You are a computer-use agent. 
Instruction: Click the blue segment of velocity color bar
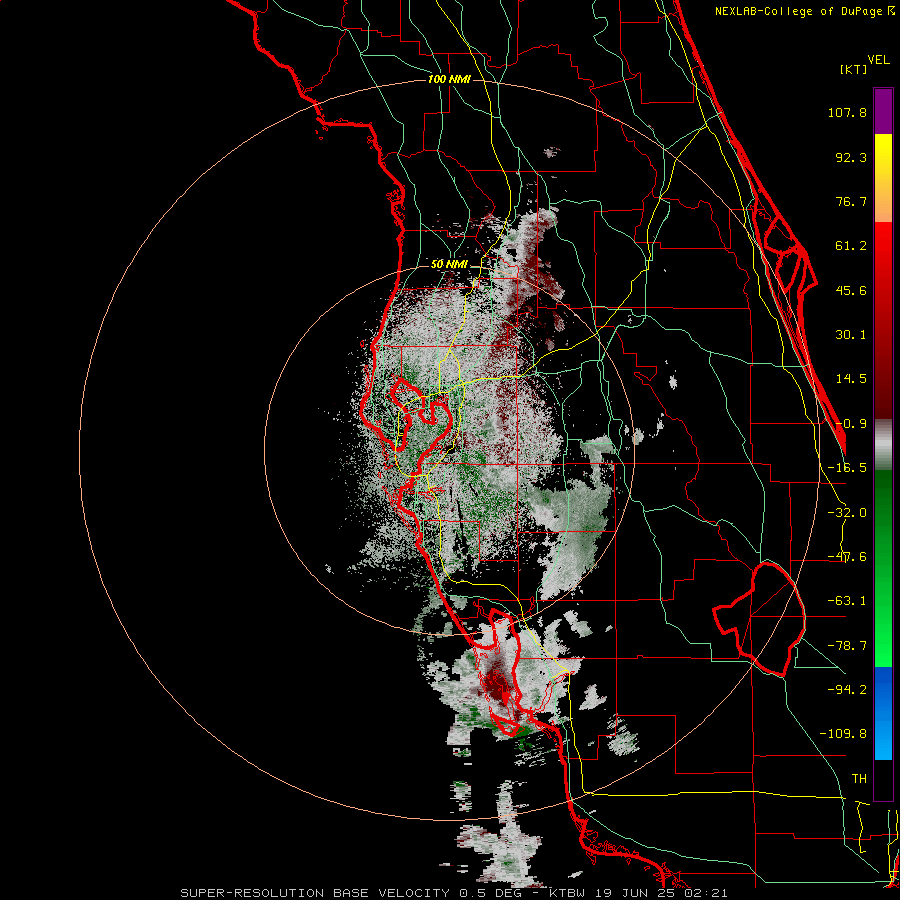pyautogui.click(x=883, y=713)
